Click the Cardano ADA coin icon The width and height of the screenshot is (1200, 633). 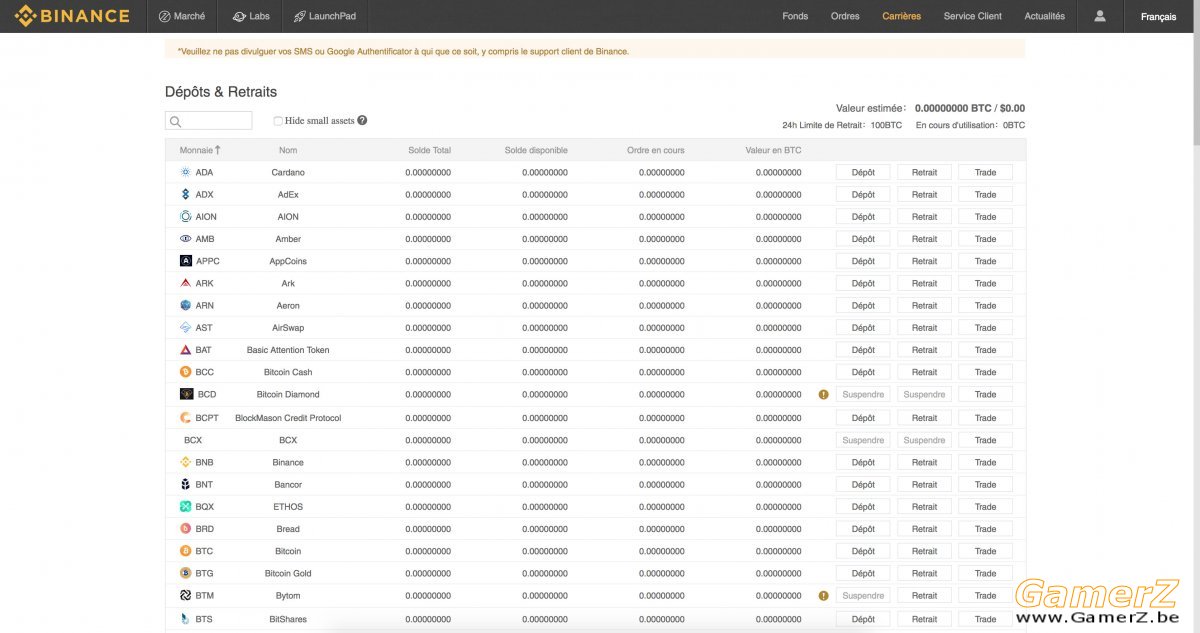coord(185,172)
